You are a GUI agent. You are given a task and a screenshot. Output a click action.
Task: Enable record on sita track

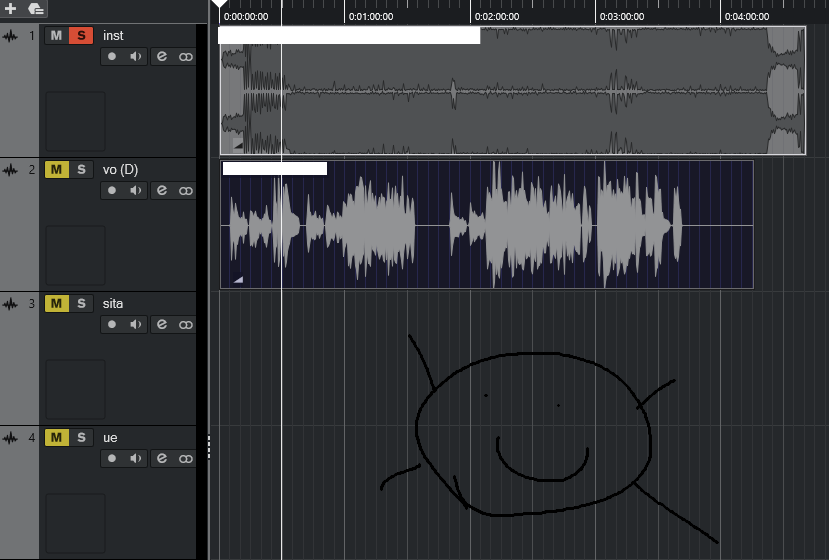click(x=112, y=324)
